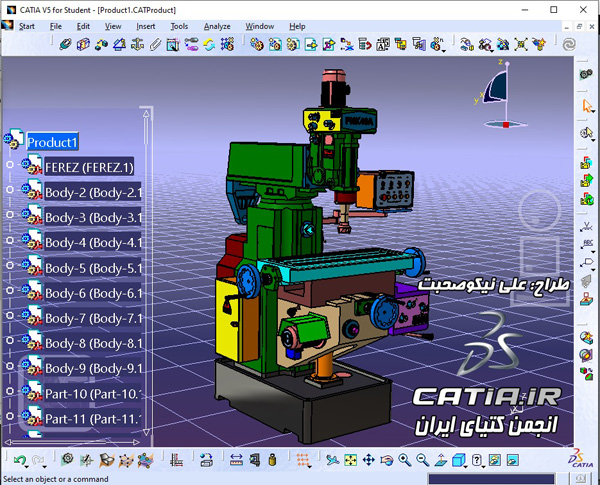Viewport: 600px width, 485px height.
Task: Select the Contact Constraint tool
Action: pos(83,44)
